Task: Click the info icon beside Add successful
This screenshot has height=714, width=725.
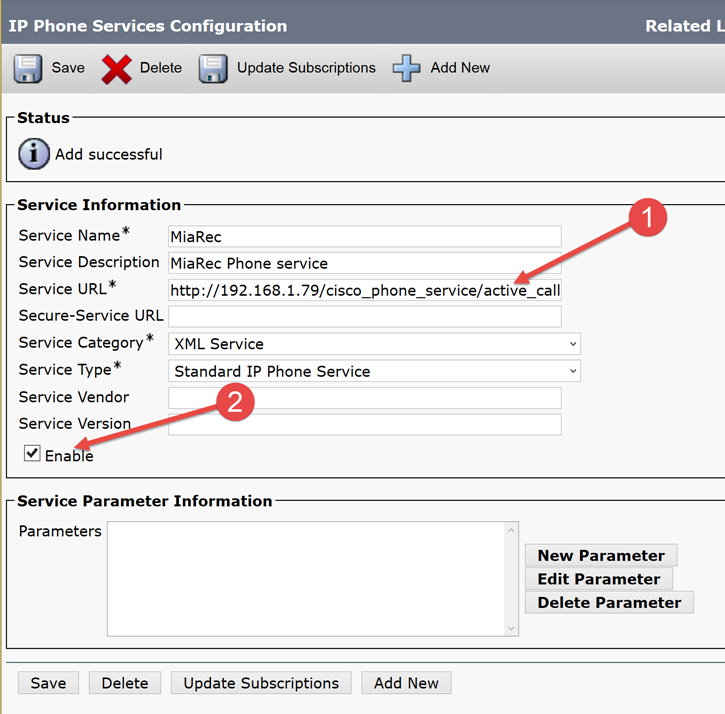Action: pos(34,154)
